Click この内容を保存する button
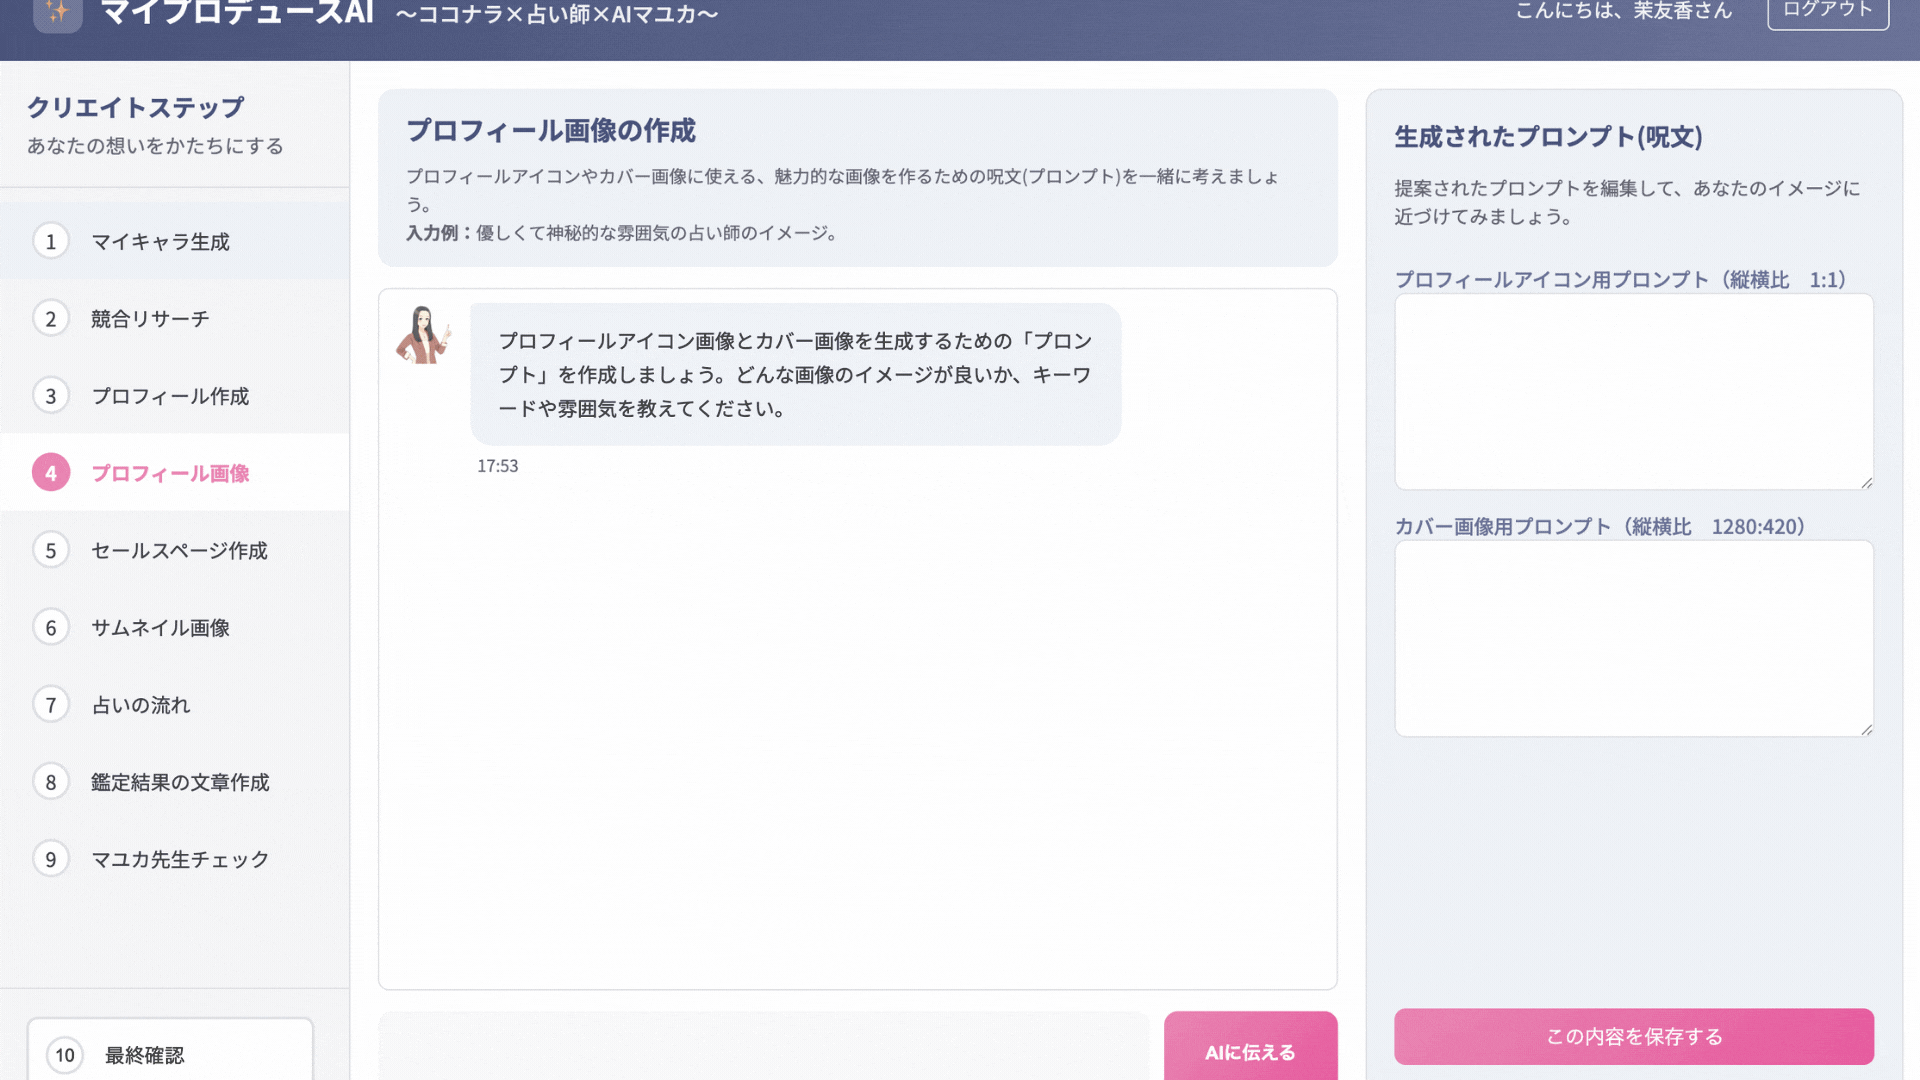 point(1633,1036)
